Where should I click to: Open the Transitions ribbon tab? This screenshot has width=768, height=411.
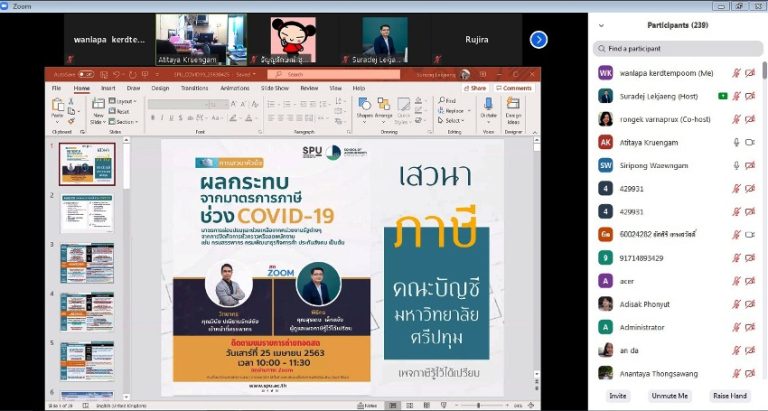coord(195,88)
